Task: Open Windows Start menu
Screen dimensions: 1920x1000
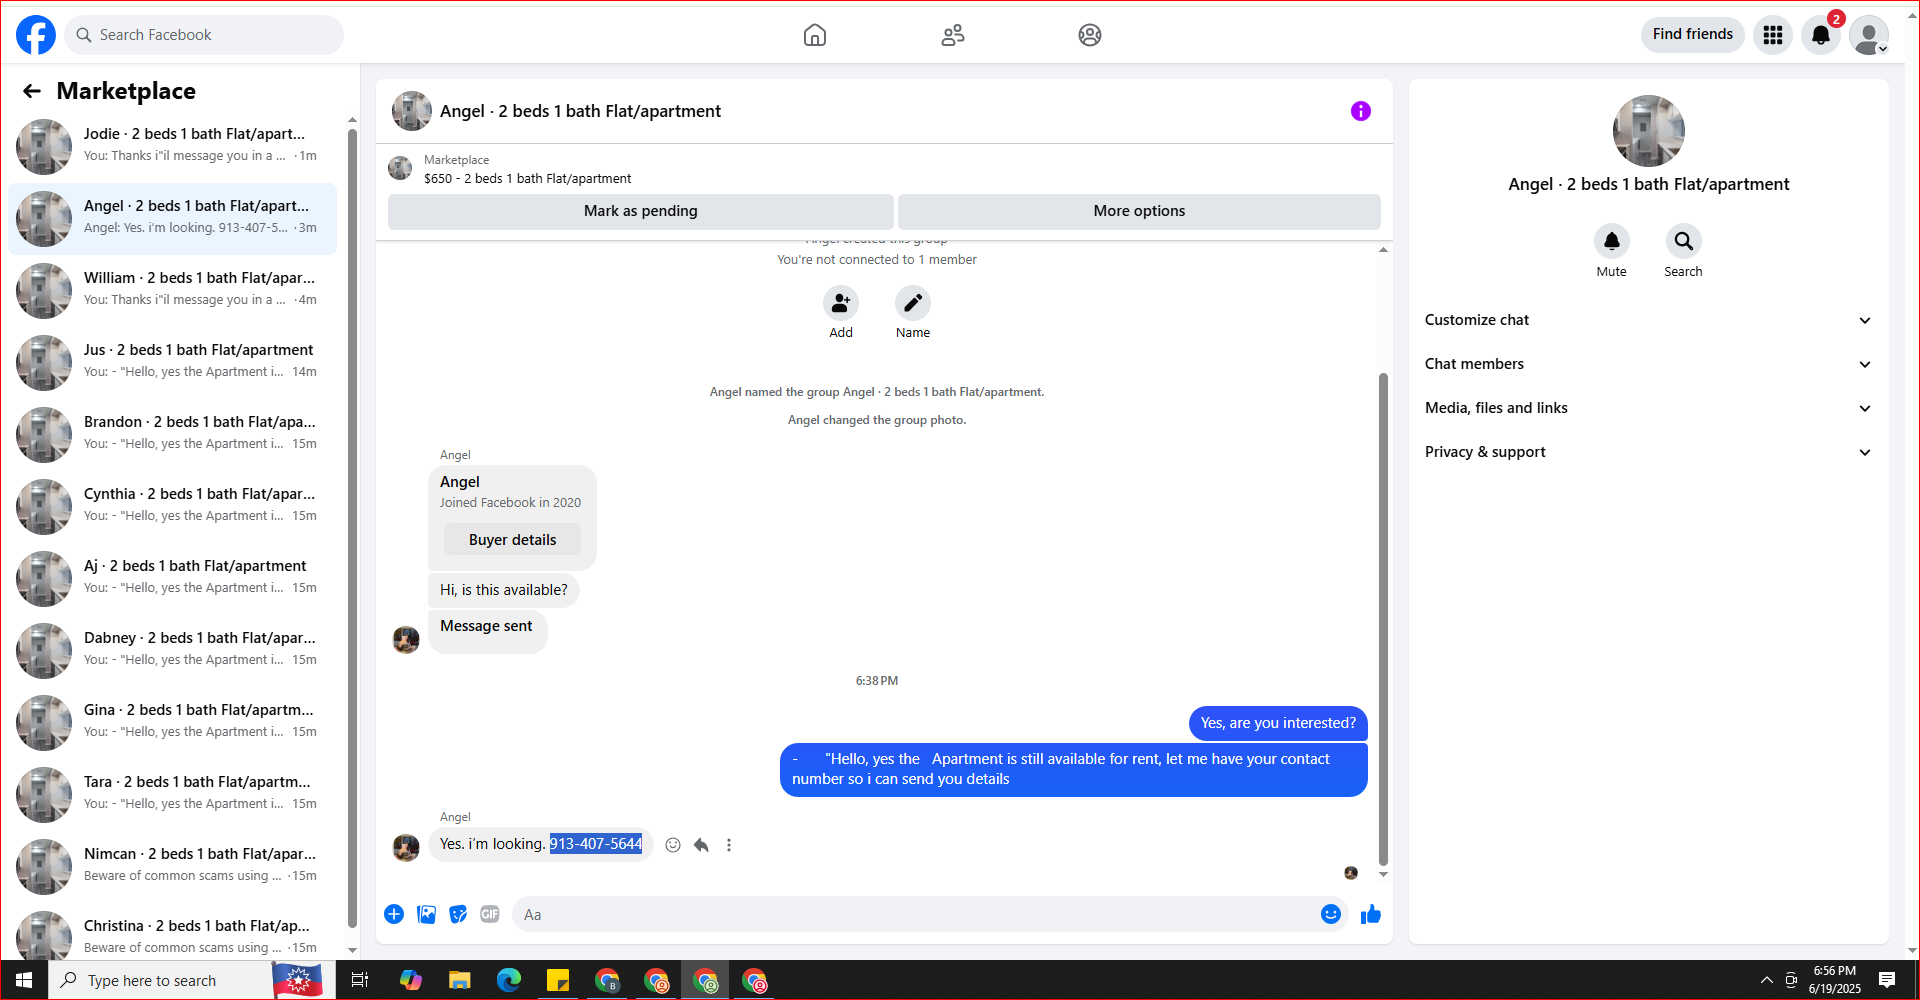Action: (x=24, y=980)
